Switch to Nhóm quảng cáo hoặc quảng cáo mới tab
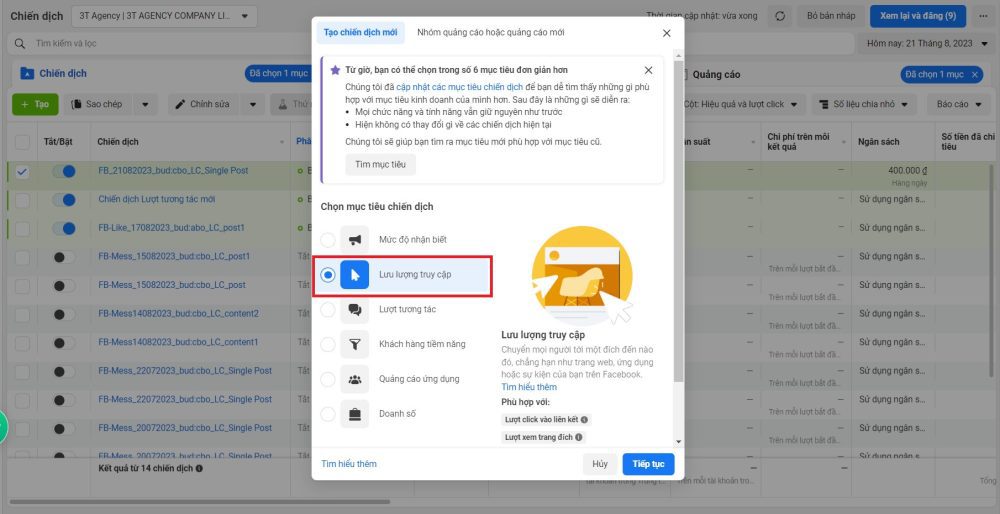Image resolution: width=1000 pixels, height=514 pixels. 490,33
